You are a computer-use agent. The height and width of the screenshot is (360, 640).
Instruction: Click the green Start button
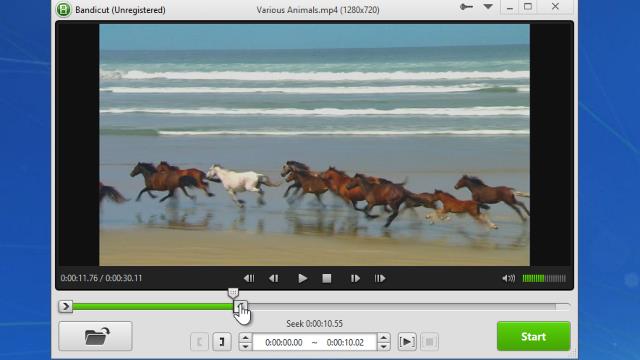pyautogui.click(x=533, y=336)
